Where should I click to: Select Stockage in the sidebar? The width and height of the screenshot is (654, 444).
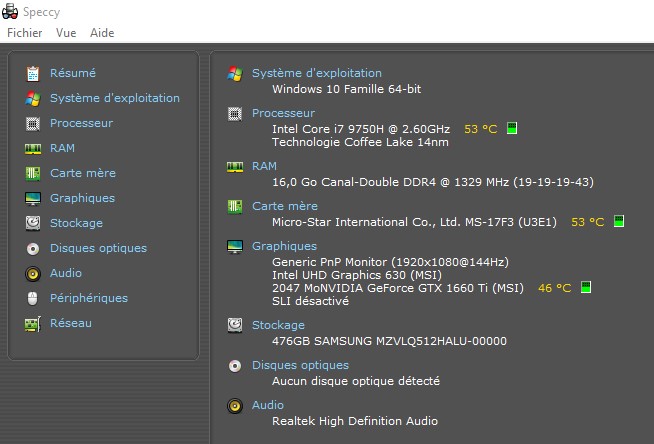[x=76, y=223]
